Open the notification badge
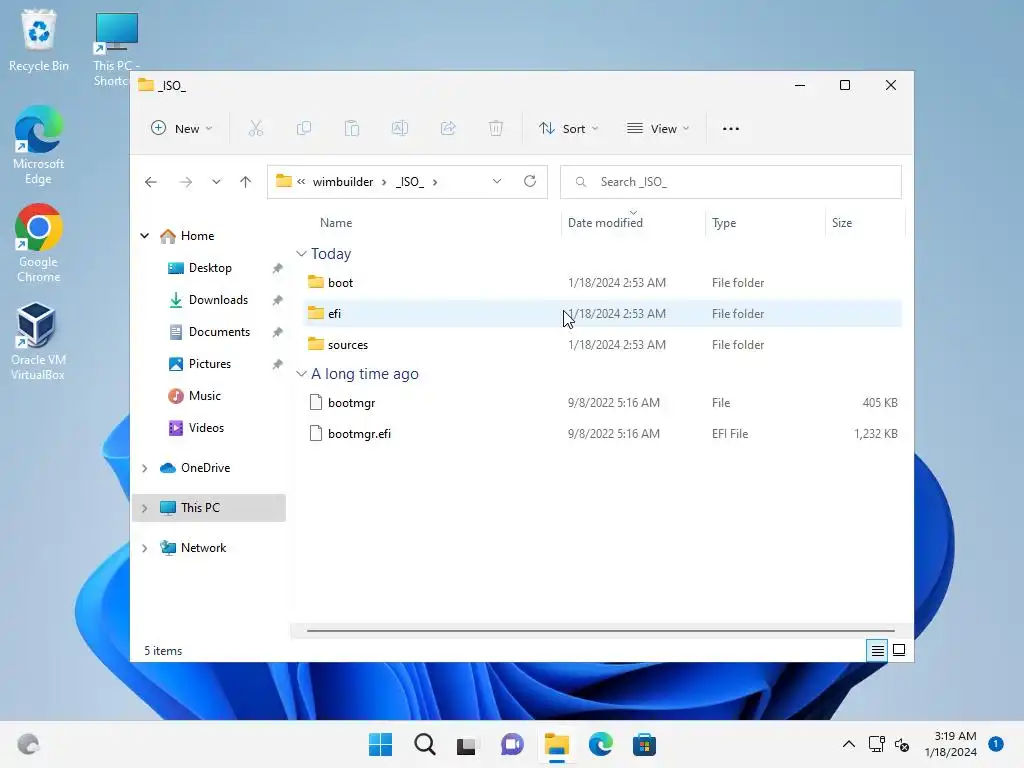The height and width of the screenshot is (768, 1024). [x=996, y=743]
